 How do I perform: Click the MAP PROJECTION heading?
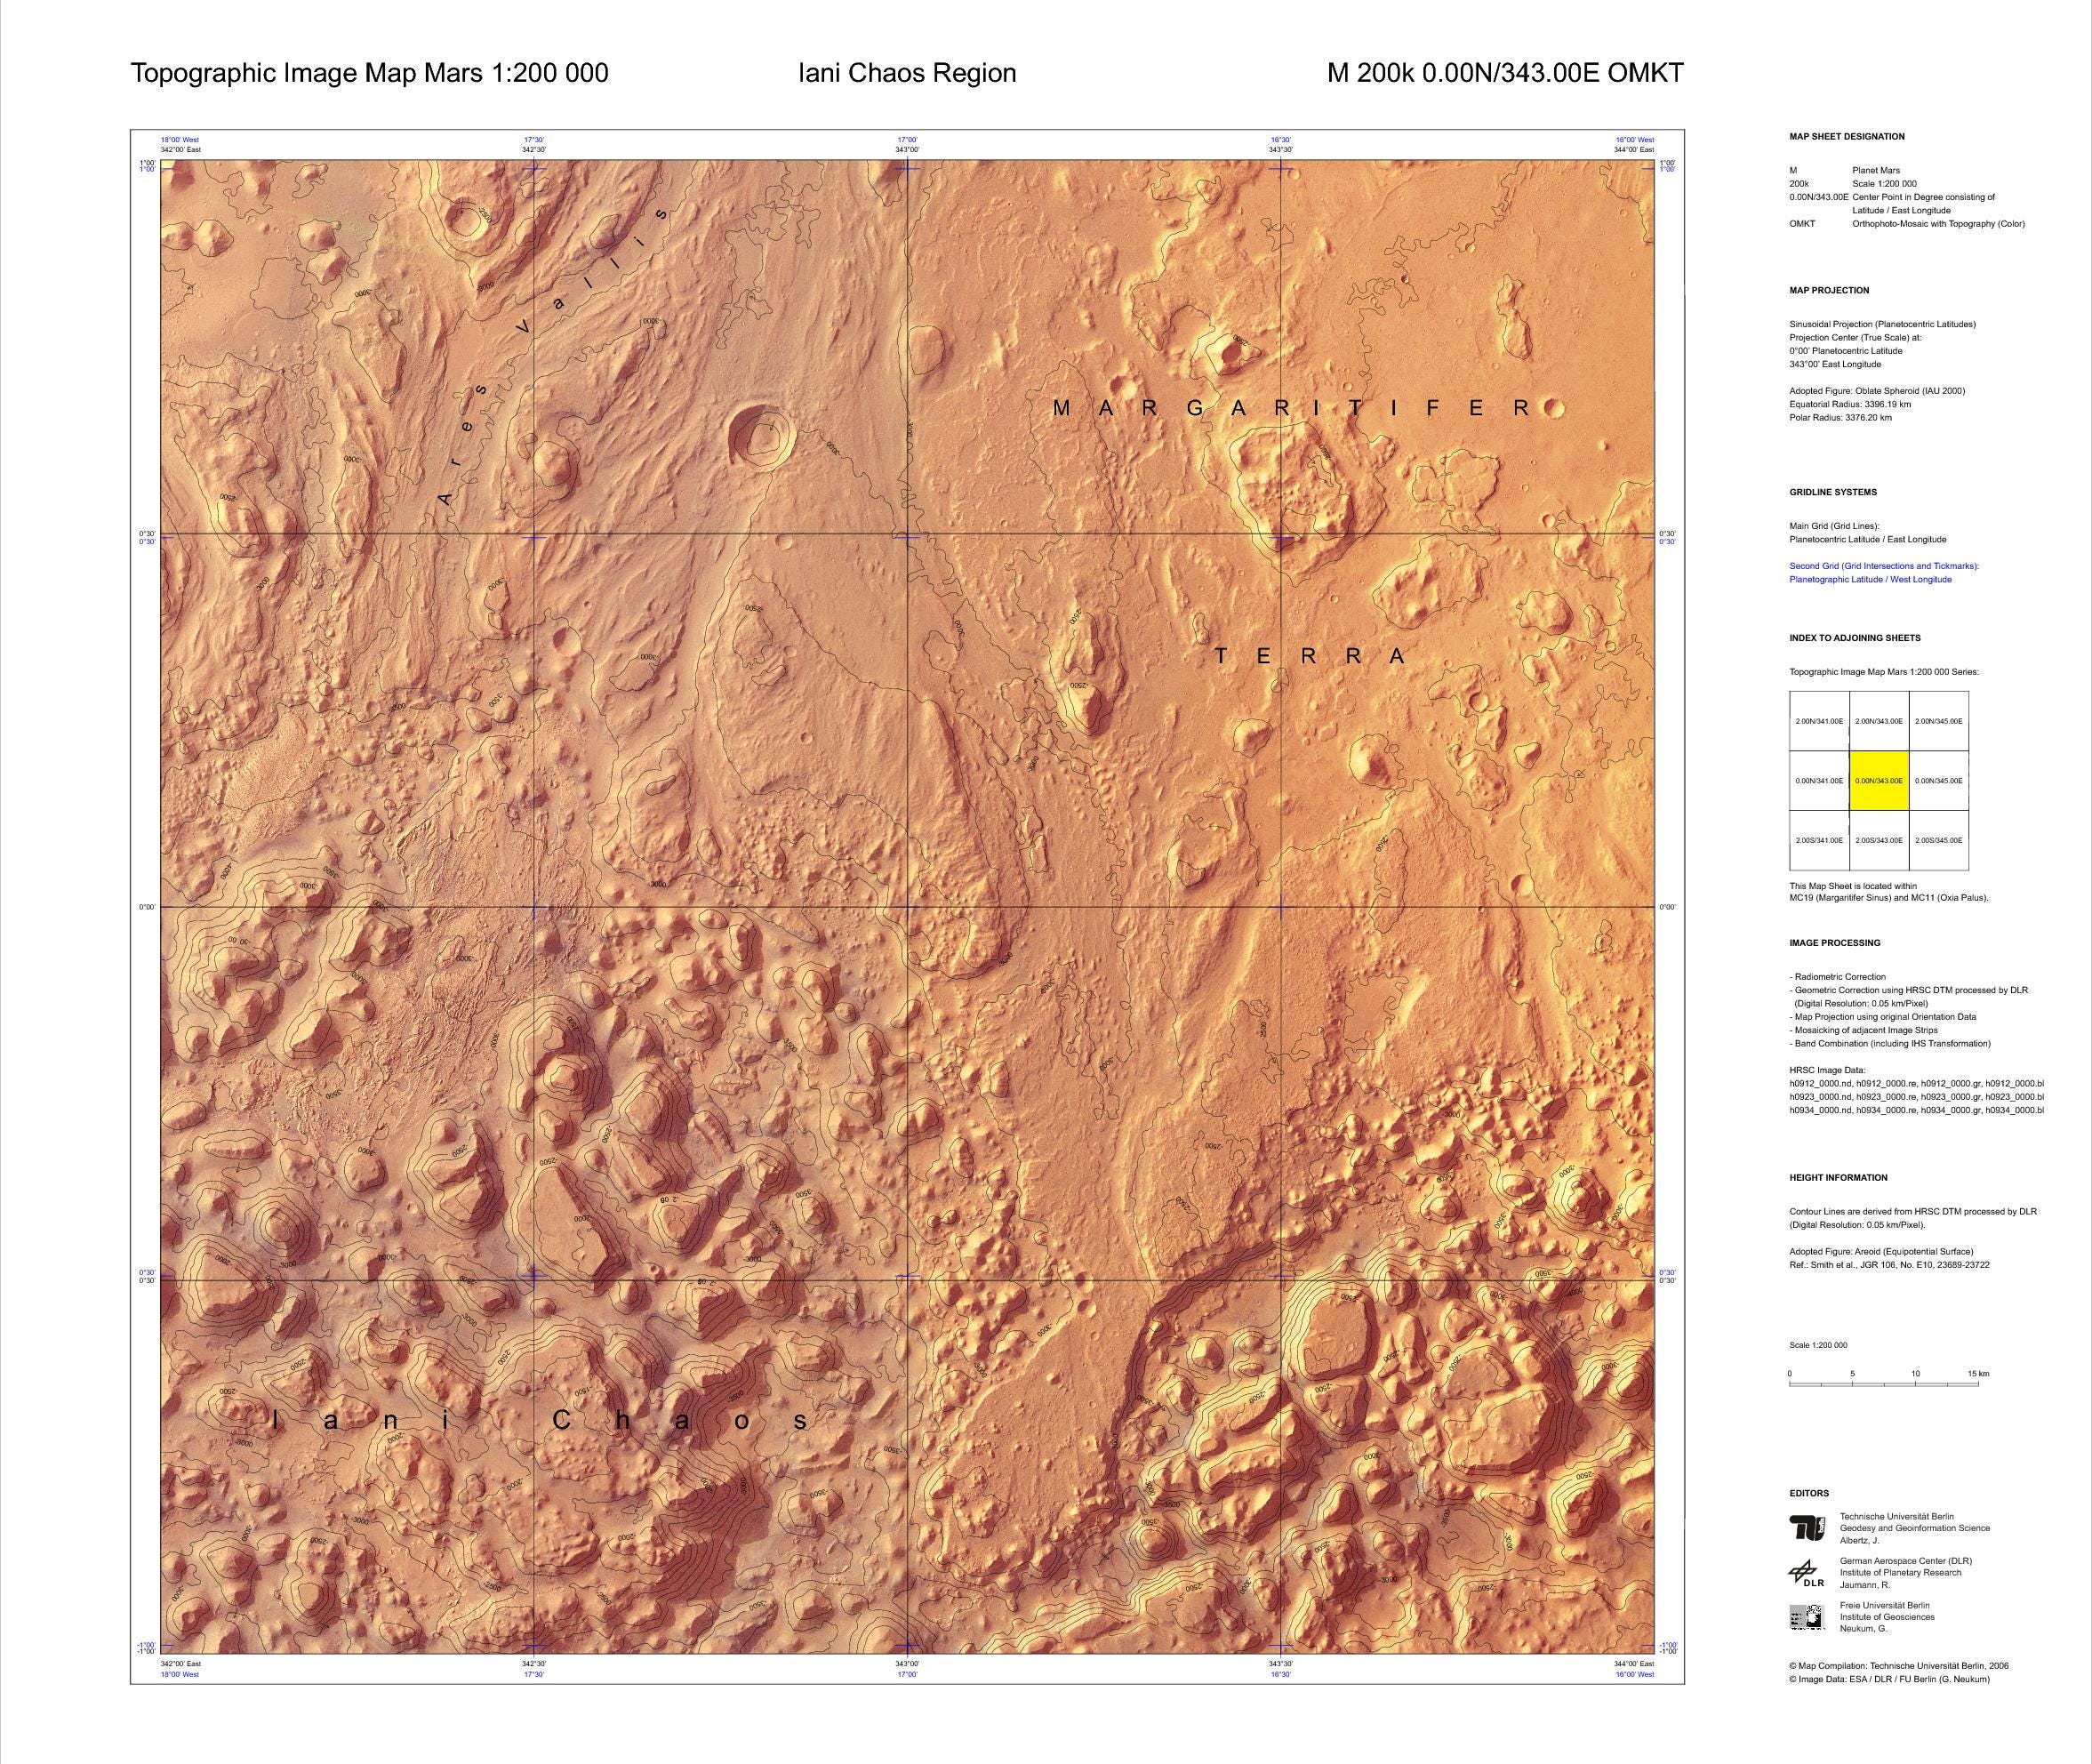click(1829, 291)
